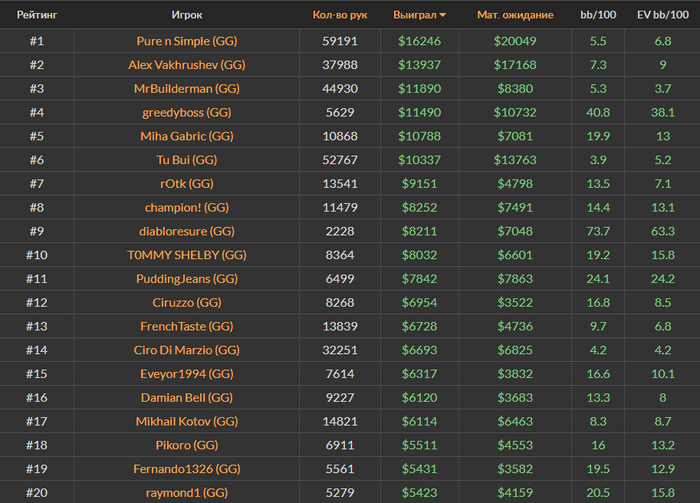Select the Игрок column header

[187, 16]
